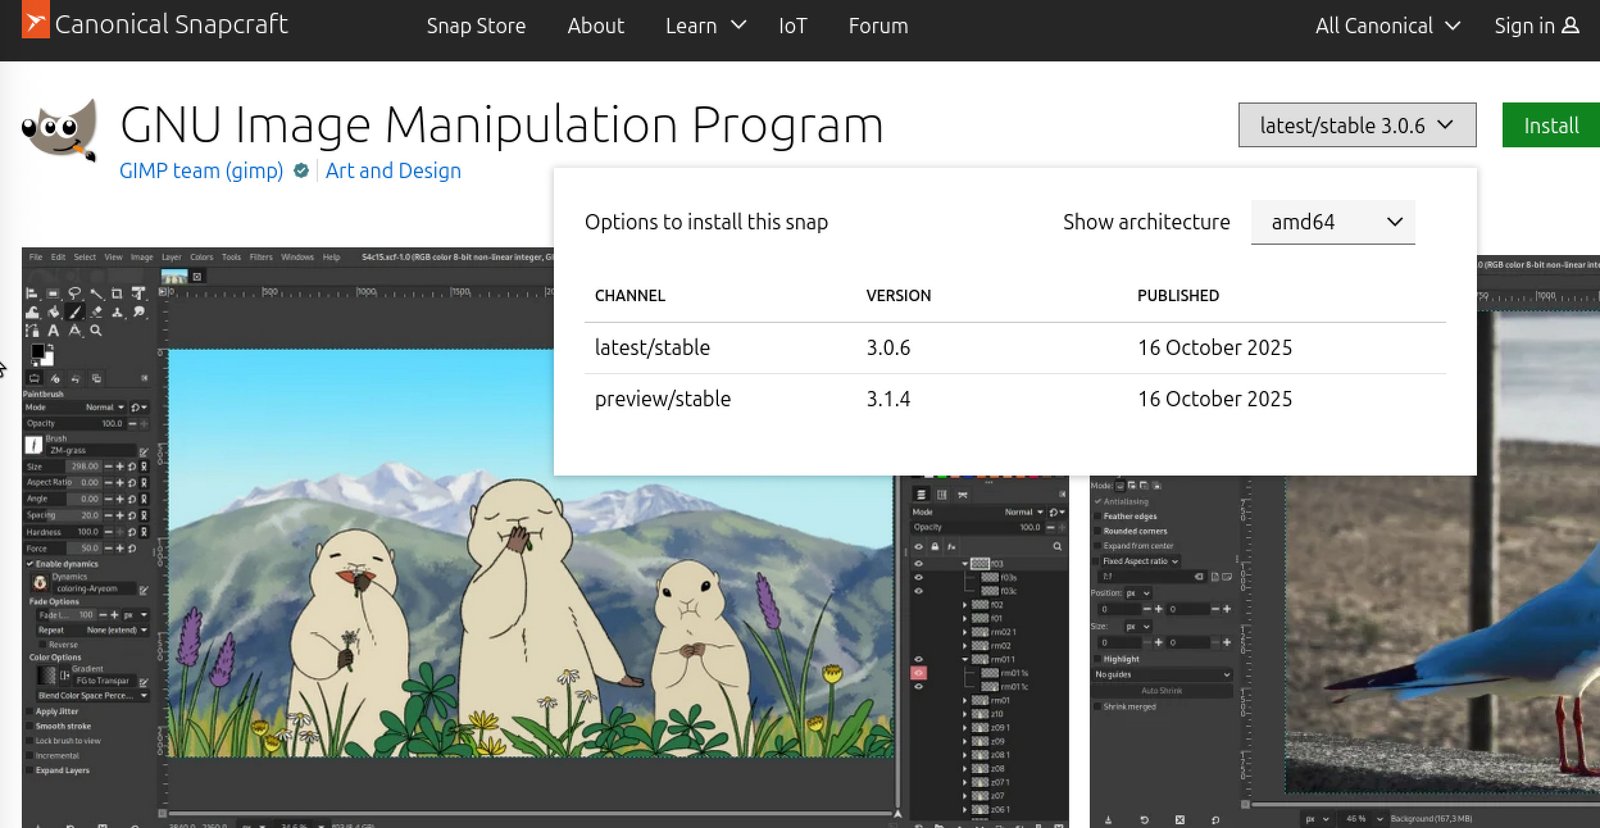Open the IoT nav link
Viewport: 1600px width, 828px height.
(x=792, y=26)
